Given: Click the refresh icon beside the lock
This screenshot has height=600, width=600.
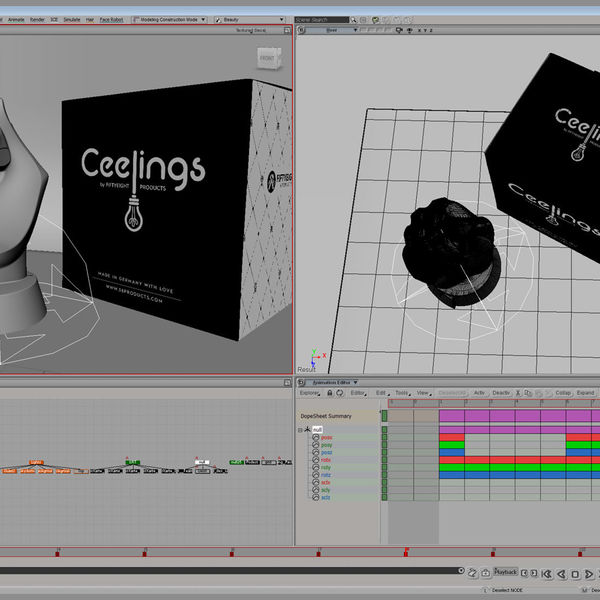Looking at the screenshot, I should pyautogui.click(x=340, y=393).
